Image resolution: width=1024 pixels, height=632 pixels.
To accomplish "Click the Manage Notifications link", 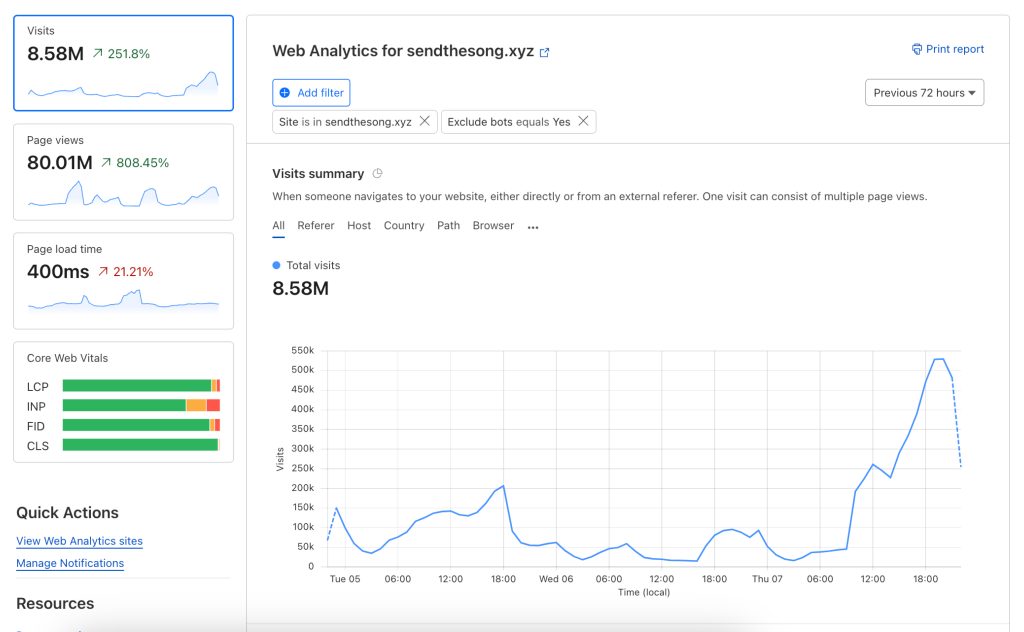I will (x=70, y=563).
